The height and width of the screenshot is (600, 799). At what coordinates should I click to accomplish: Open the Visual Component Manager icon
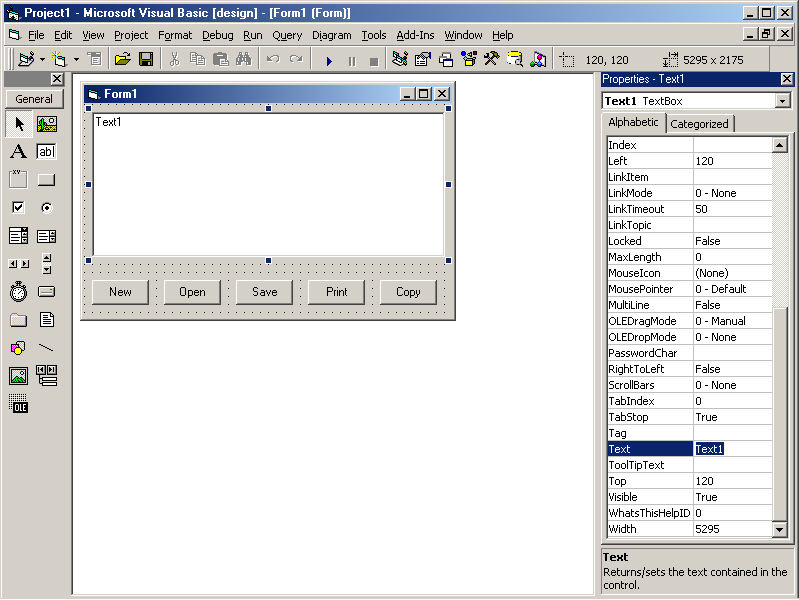point(538,60)
